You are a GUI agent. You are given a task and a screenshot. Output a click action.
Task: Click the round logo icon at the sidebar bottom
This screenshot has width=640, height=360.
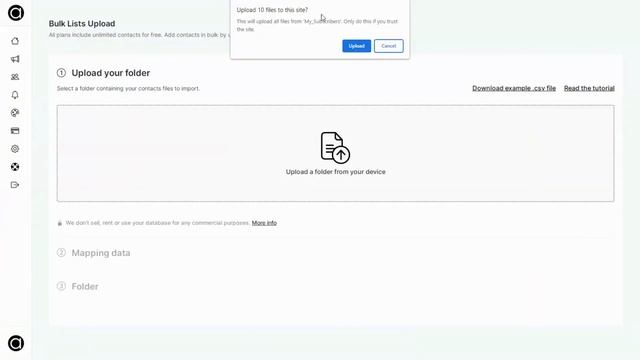tap(16, 343)
